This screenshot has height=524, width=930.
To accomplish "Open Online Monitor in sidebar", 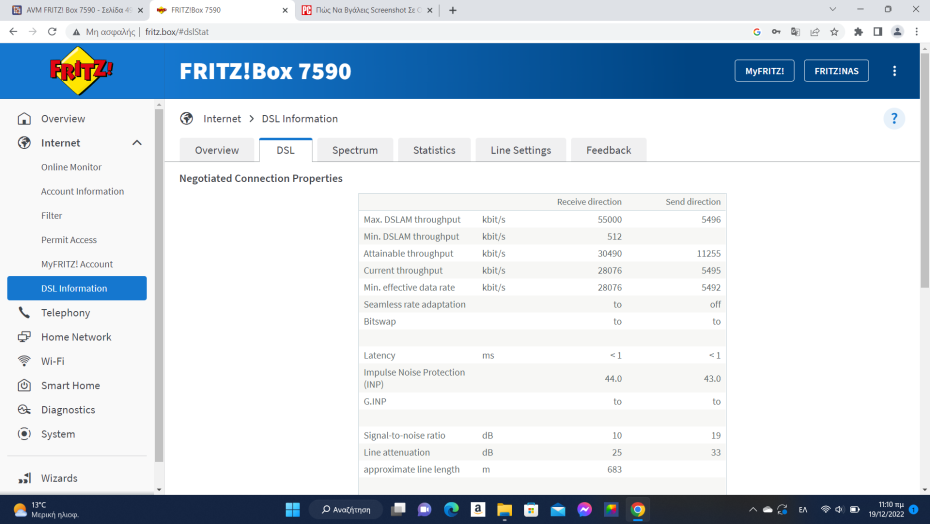I will click(71, 167).
